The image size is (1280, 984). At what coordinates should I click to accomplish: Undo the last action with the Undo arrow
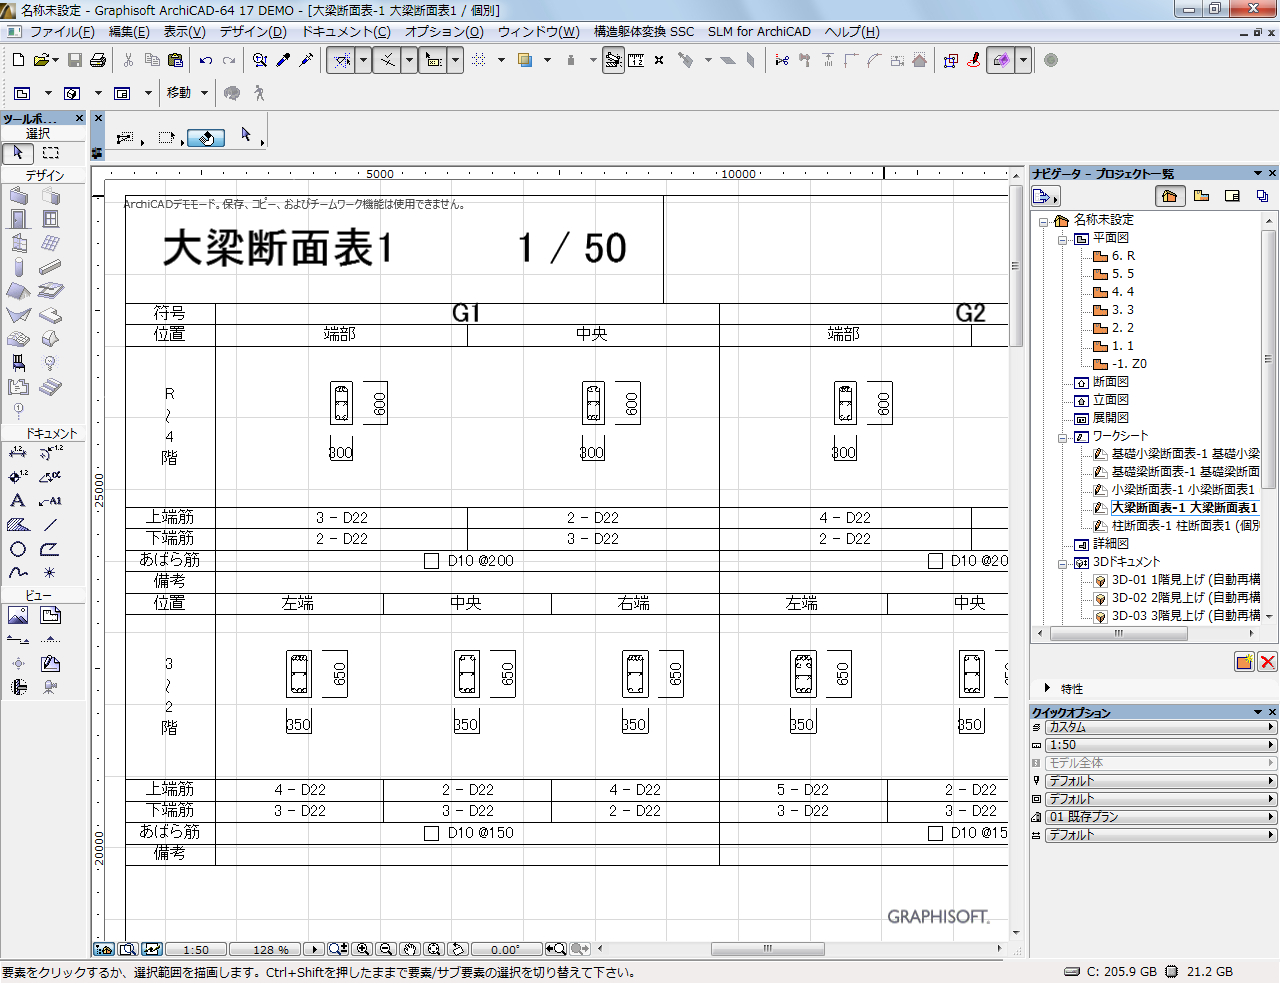click(x=205, y=60)
